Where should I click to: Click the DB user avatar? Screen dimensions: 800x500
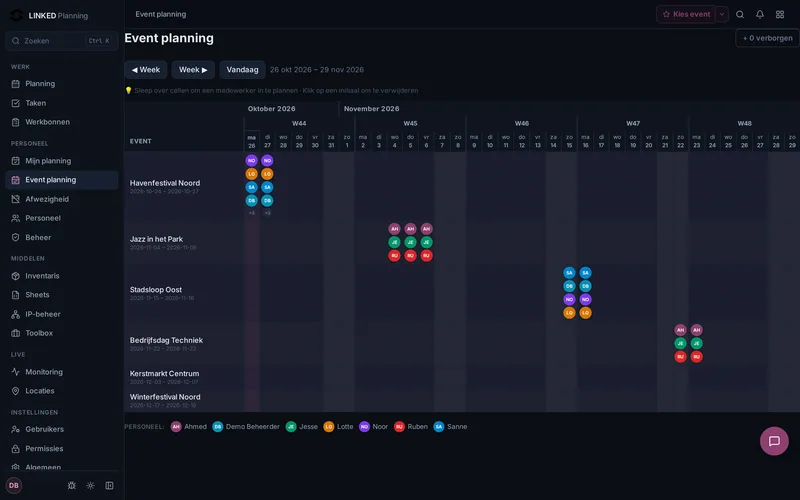[x=14, y=485]
